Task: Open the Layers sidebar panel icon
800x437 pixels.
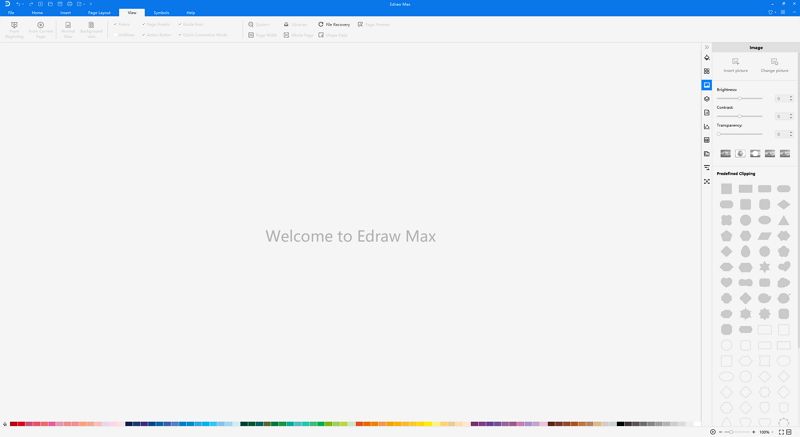Action: click(x=707, y=99)
